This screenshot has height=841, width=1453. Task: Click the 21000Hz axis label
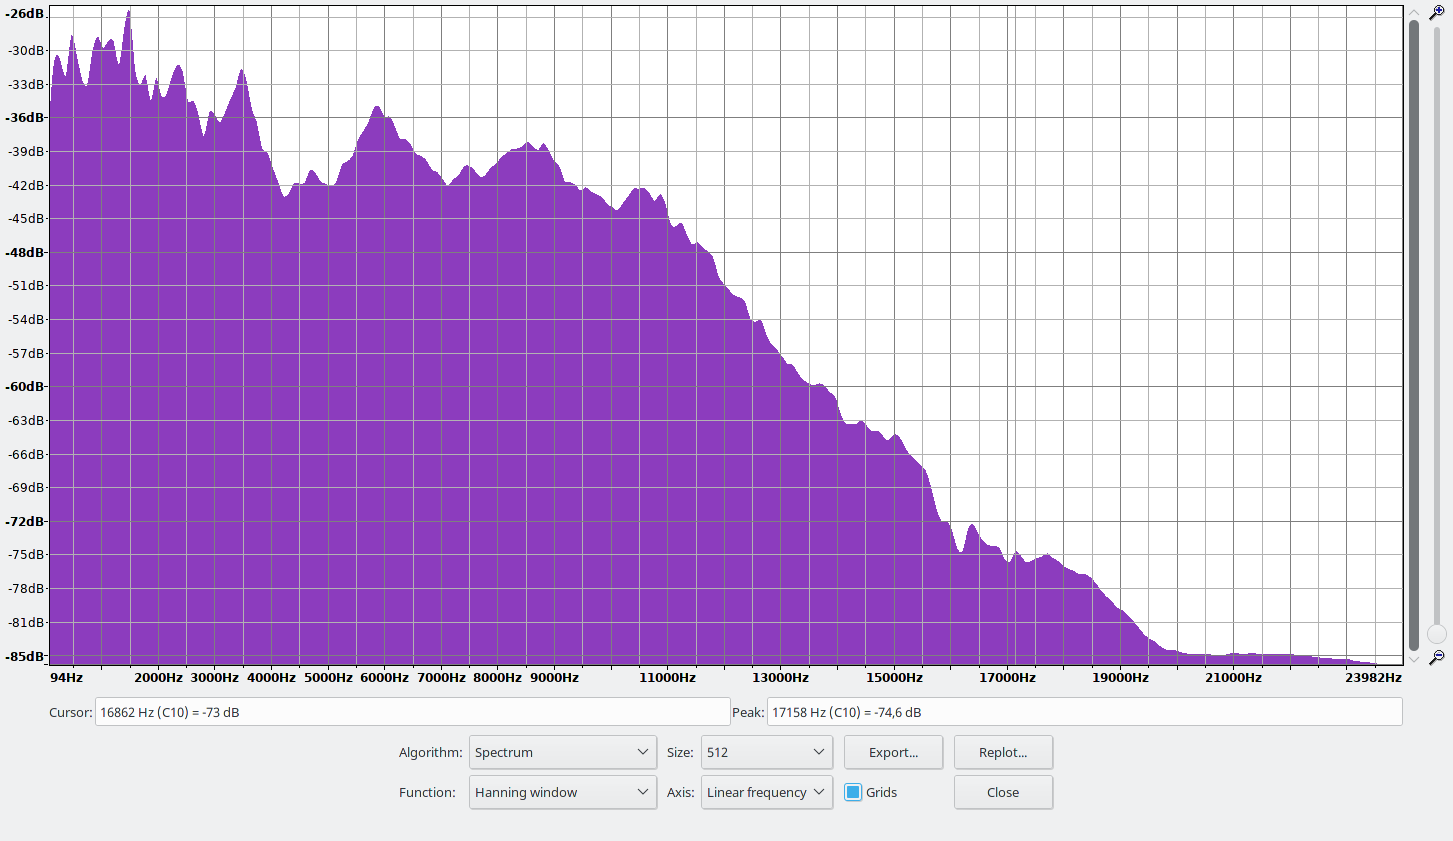(1233, 677)
